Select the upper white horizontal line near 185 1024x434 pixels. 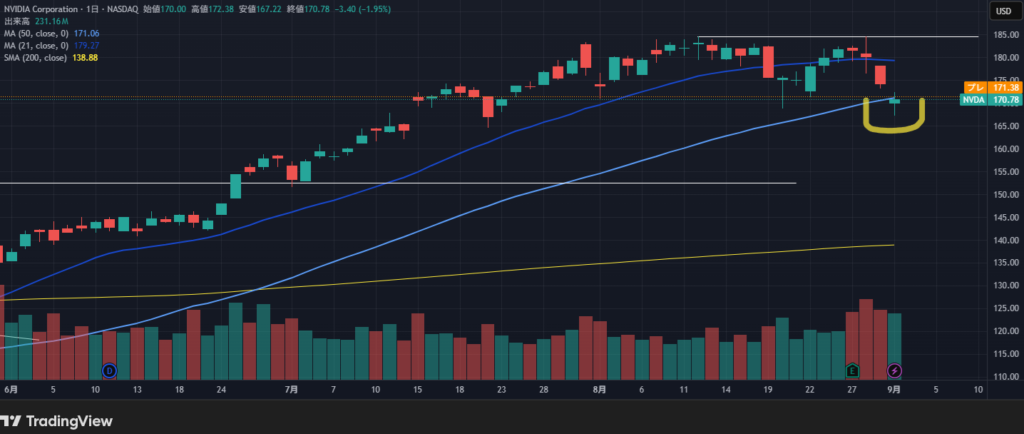pyautogui.click(x=838, y=37)
